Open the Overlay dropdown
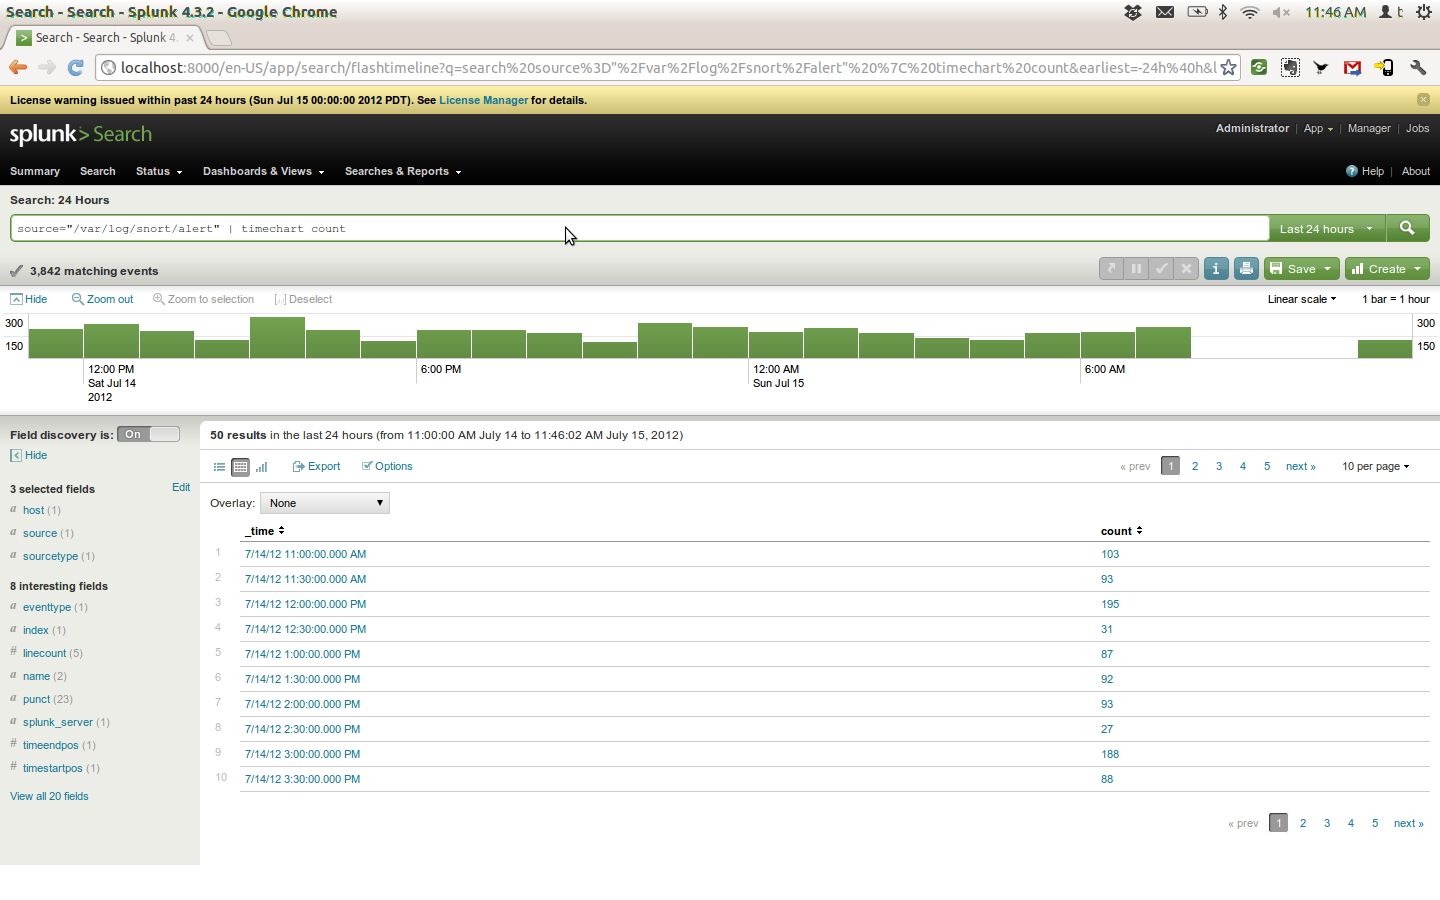 [324, 503]
